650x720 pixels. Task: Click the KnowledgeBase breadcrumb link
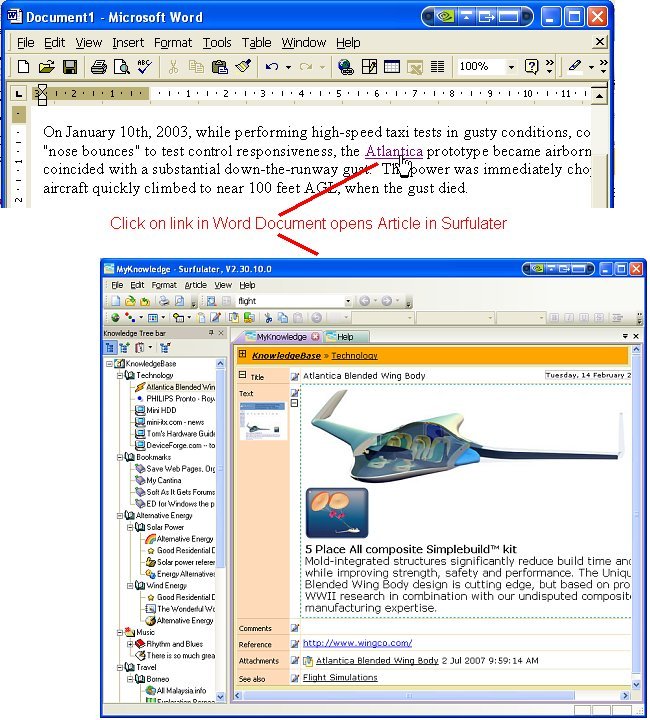click(286, 355)
